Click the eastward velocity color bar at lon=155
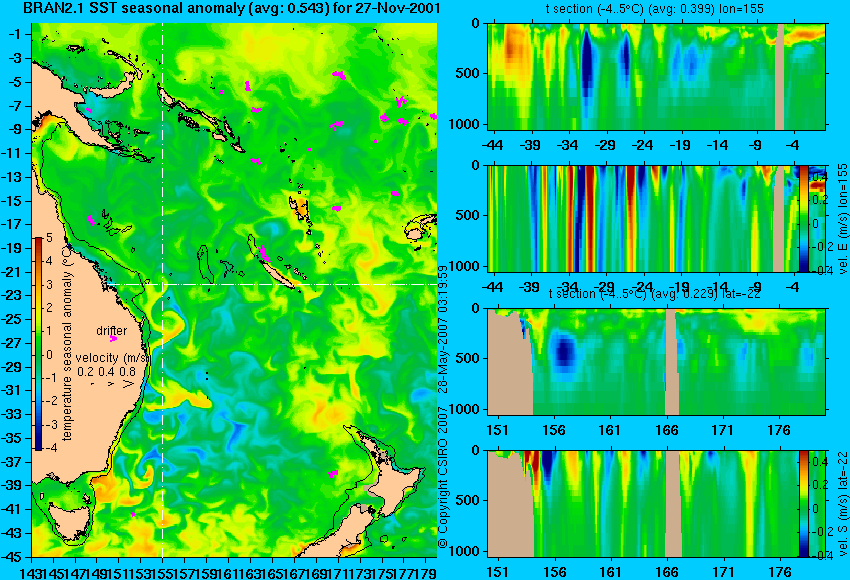The height and width of the screenshot is (580, 850). click(804, 218)
